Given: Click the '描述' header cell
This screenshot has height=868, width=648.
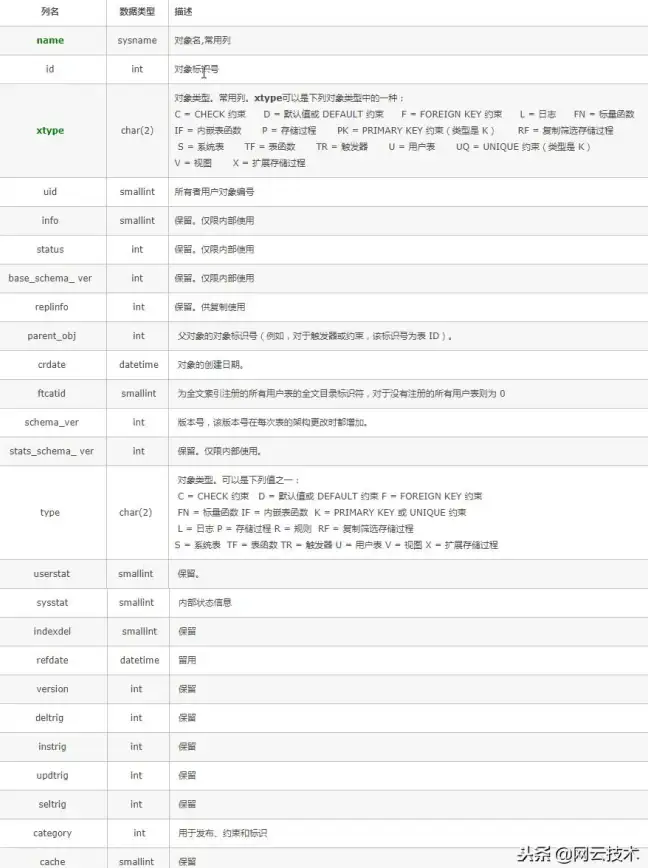Looking at the screenshot, I should click(183, 12).
